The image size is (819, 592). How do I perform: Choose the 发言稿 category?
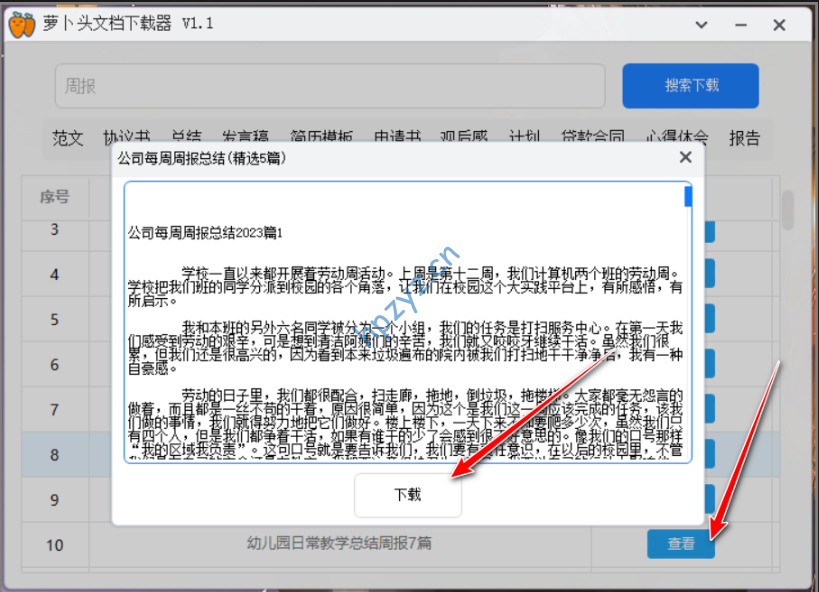click(244, 137)
